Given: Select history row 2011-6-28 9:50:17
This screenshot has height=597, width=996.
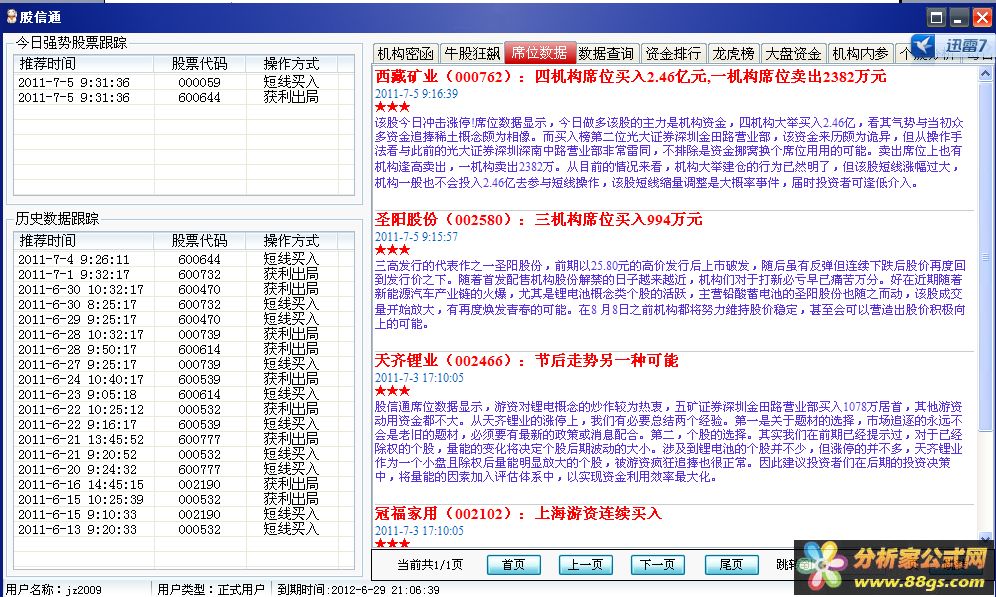Looking at the screenshot, I should 184,350.
